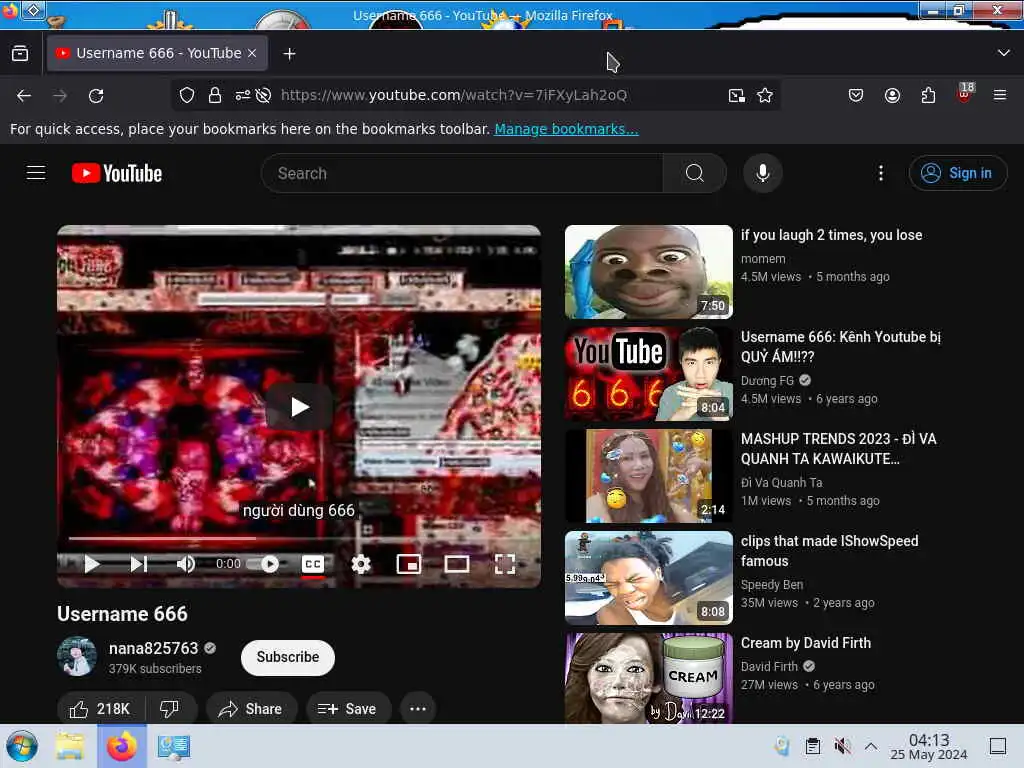This screenshot has width=1024, height=768.
Task: Toggle the autoplay switch
Action: (x=264, y=564)
